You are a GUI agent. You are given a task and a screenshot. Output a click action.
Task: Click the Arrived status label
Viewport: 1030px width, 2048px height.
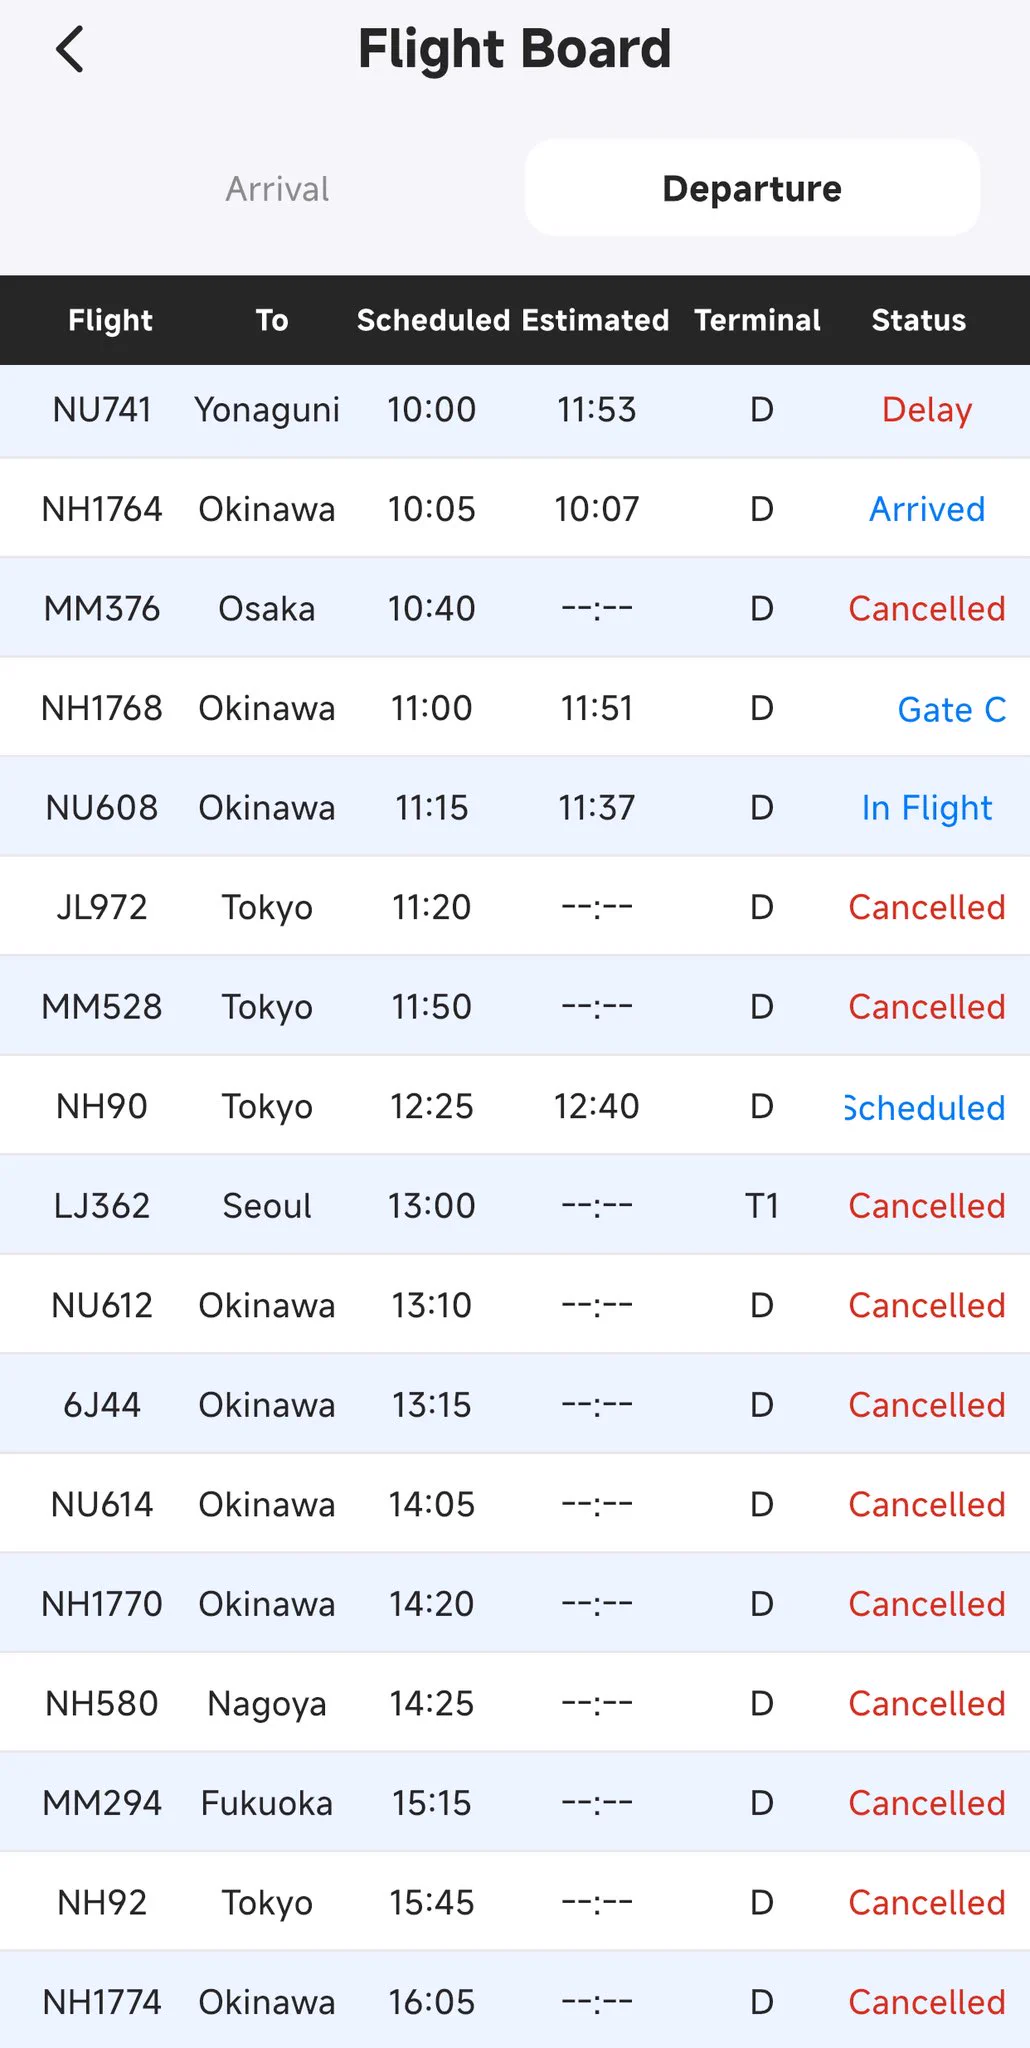[927, 509]
